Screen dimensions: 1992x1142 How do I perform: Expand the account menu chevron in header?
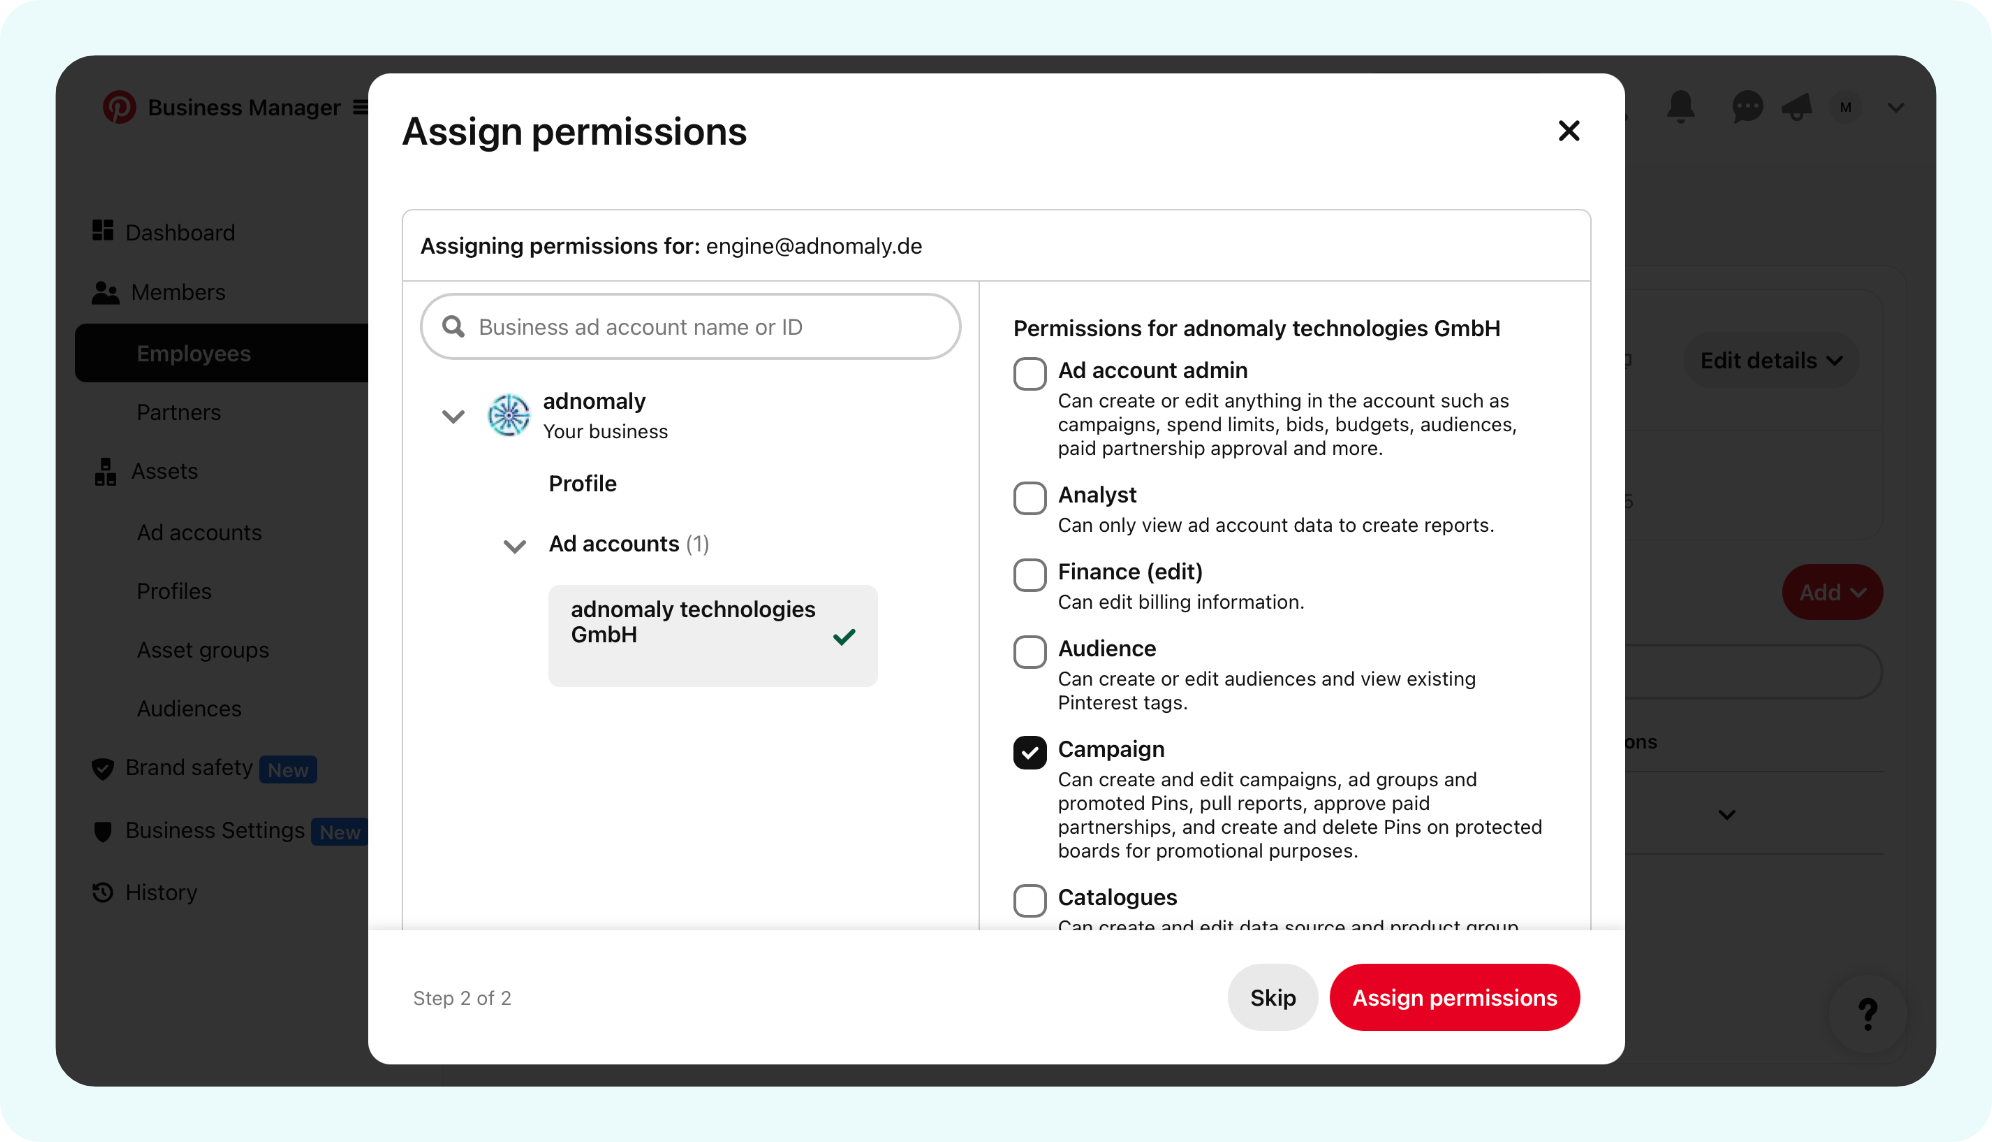click(1895, 108)
